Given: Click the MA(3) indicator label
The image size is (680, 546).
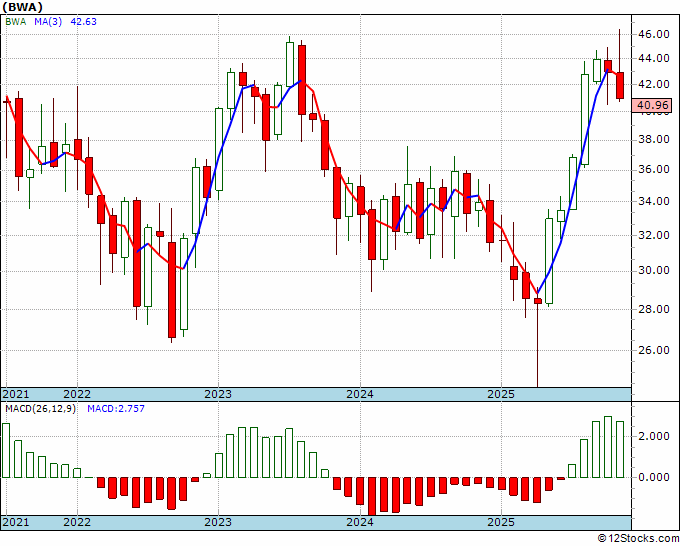Looking at the screenshot, I should (48, 22).
